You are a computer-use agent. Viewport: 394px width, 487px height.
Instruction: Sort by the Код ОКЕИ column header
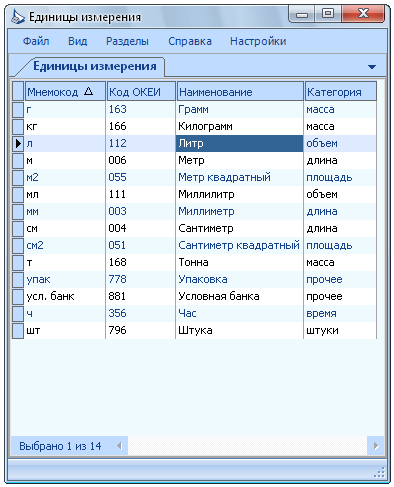pyautogui.click(x=141, y=91)
